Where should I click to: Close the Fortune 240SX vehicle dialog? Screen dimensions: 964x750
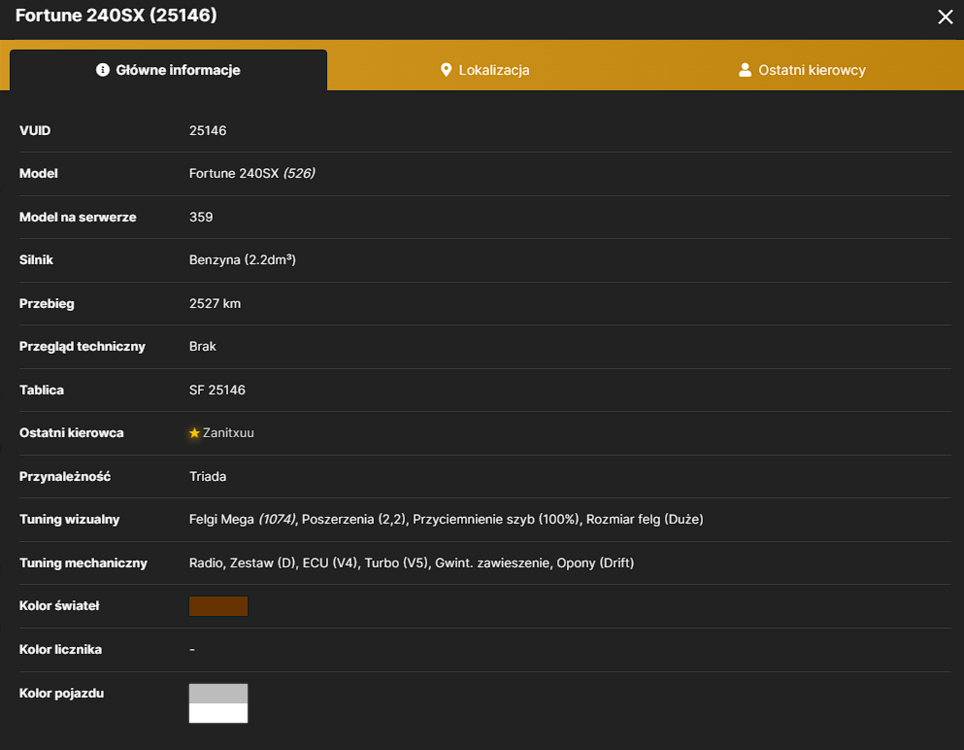pyautogui.click(x=945, y=17)
